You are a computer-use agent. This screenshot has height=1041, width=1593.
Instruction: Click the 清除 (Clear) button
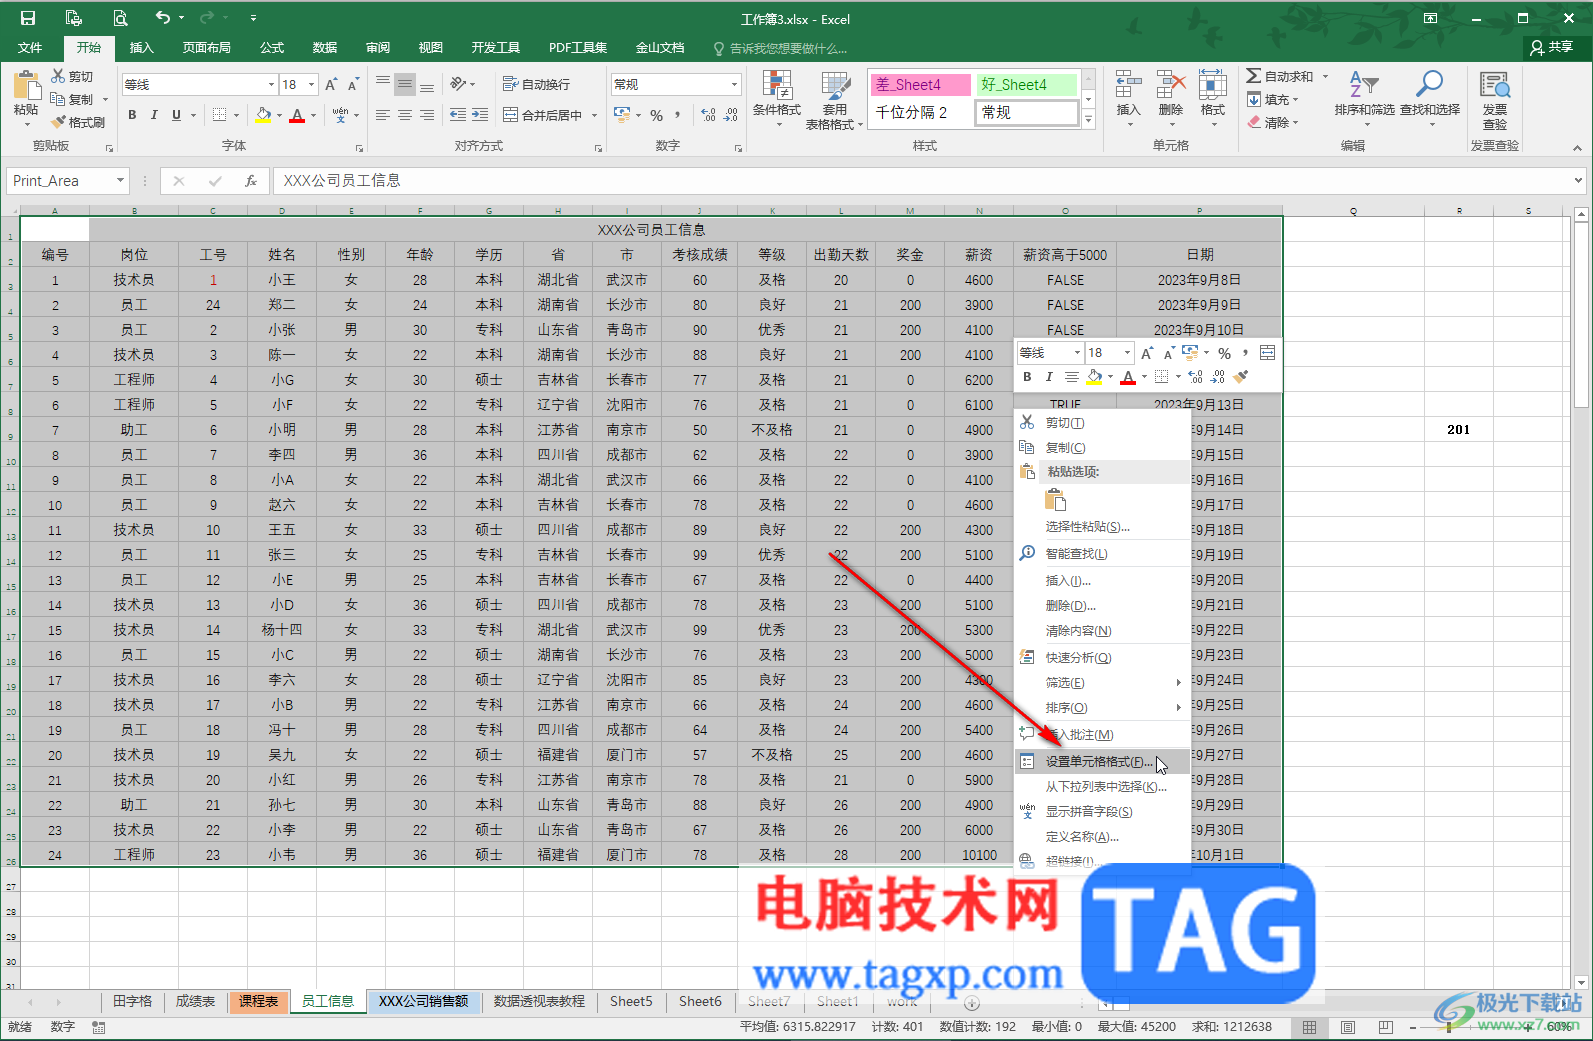pos(1272,122)
